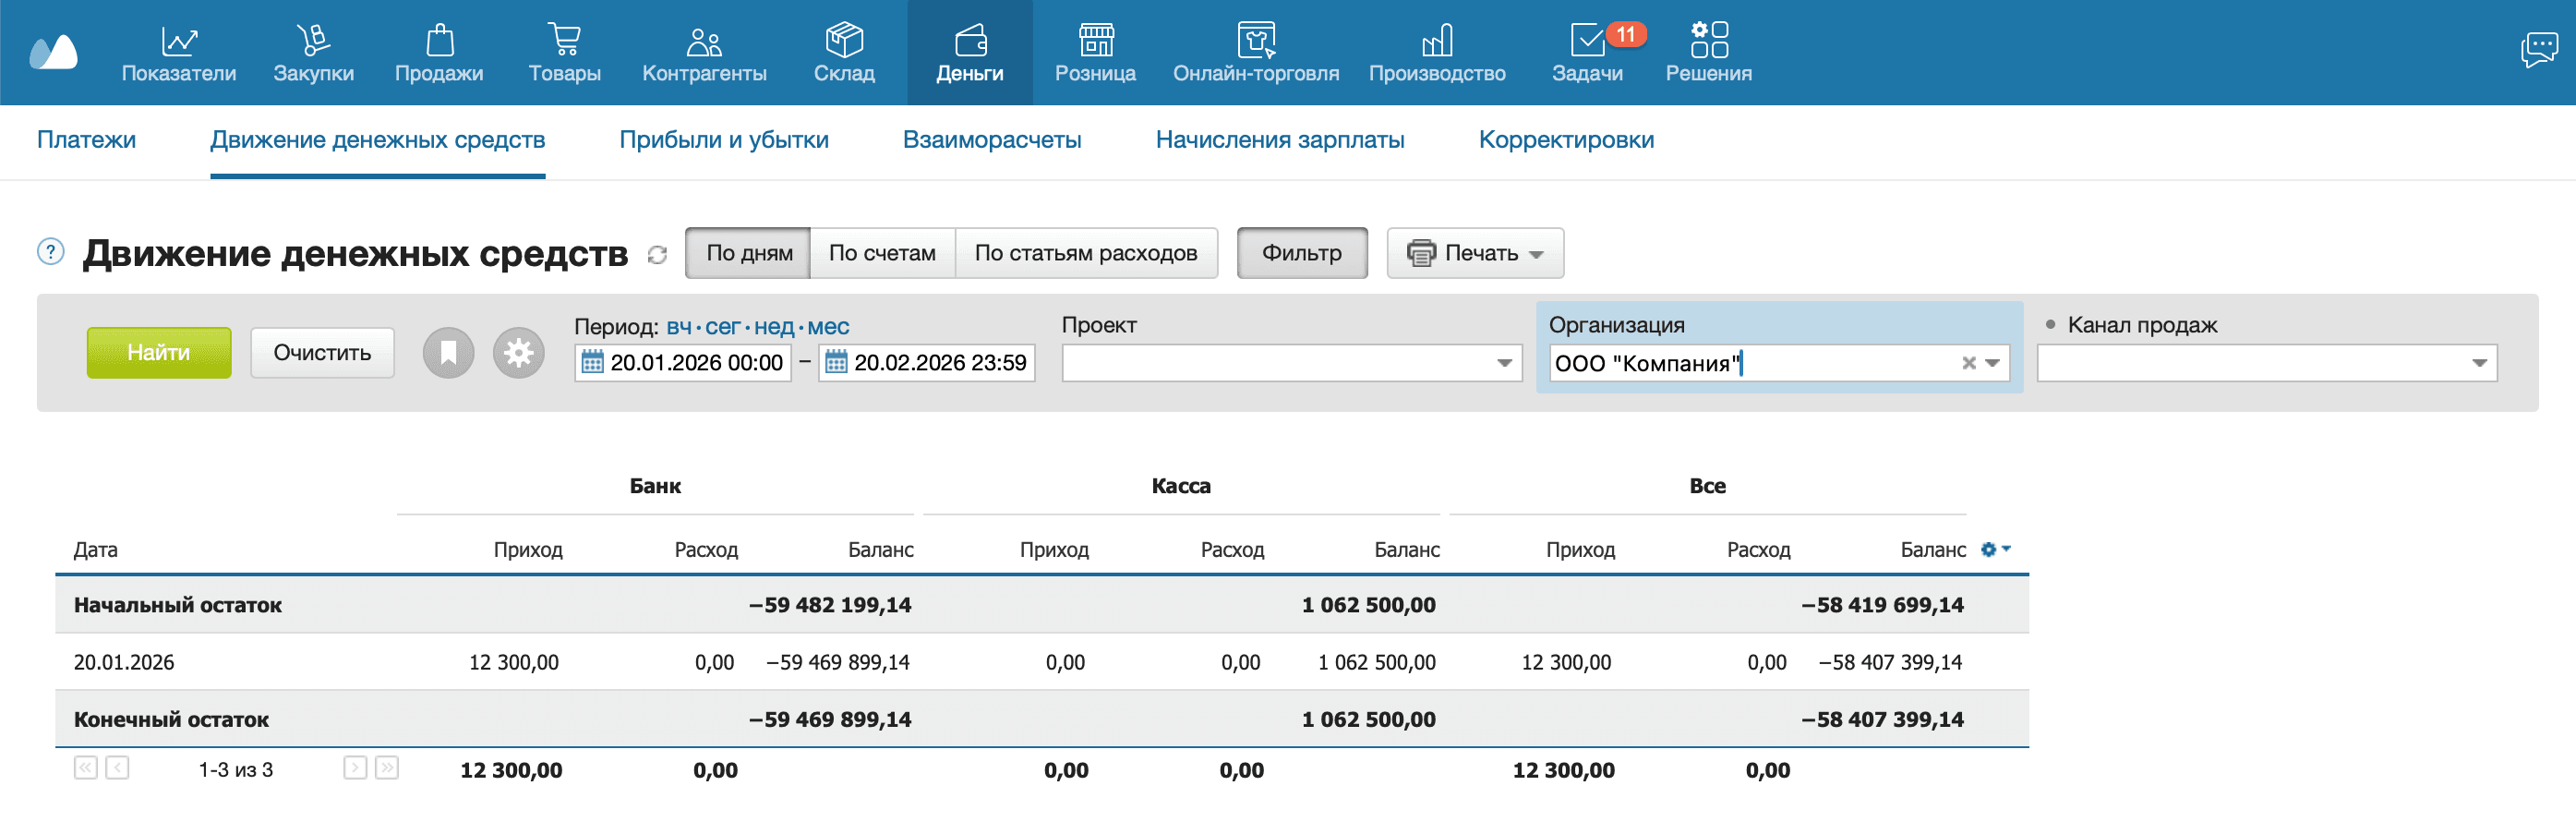Open the help question mark icon
This screenshot has height=822, width=2576.
51,252
